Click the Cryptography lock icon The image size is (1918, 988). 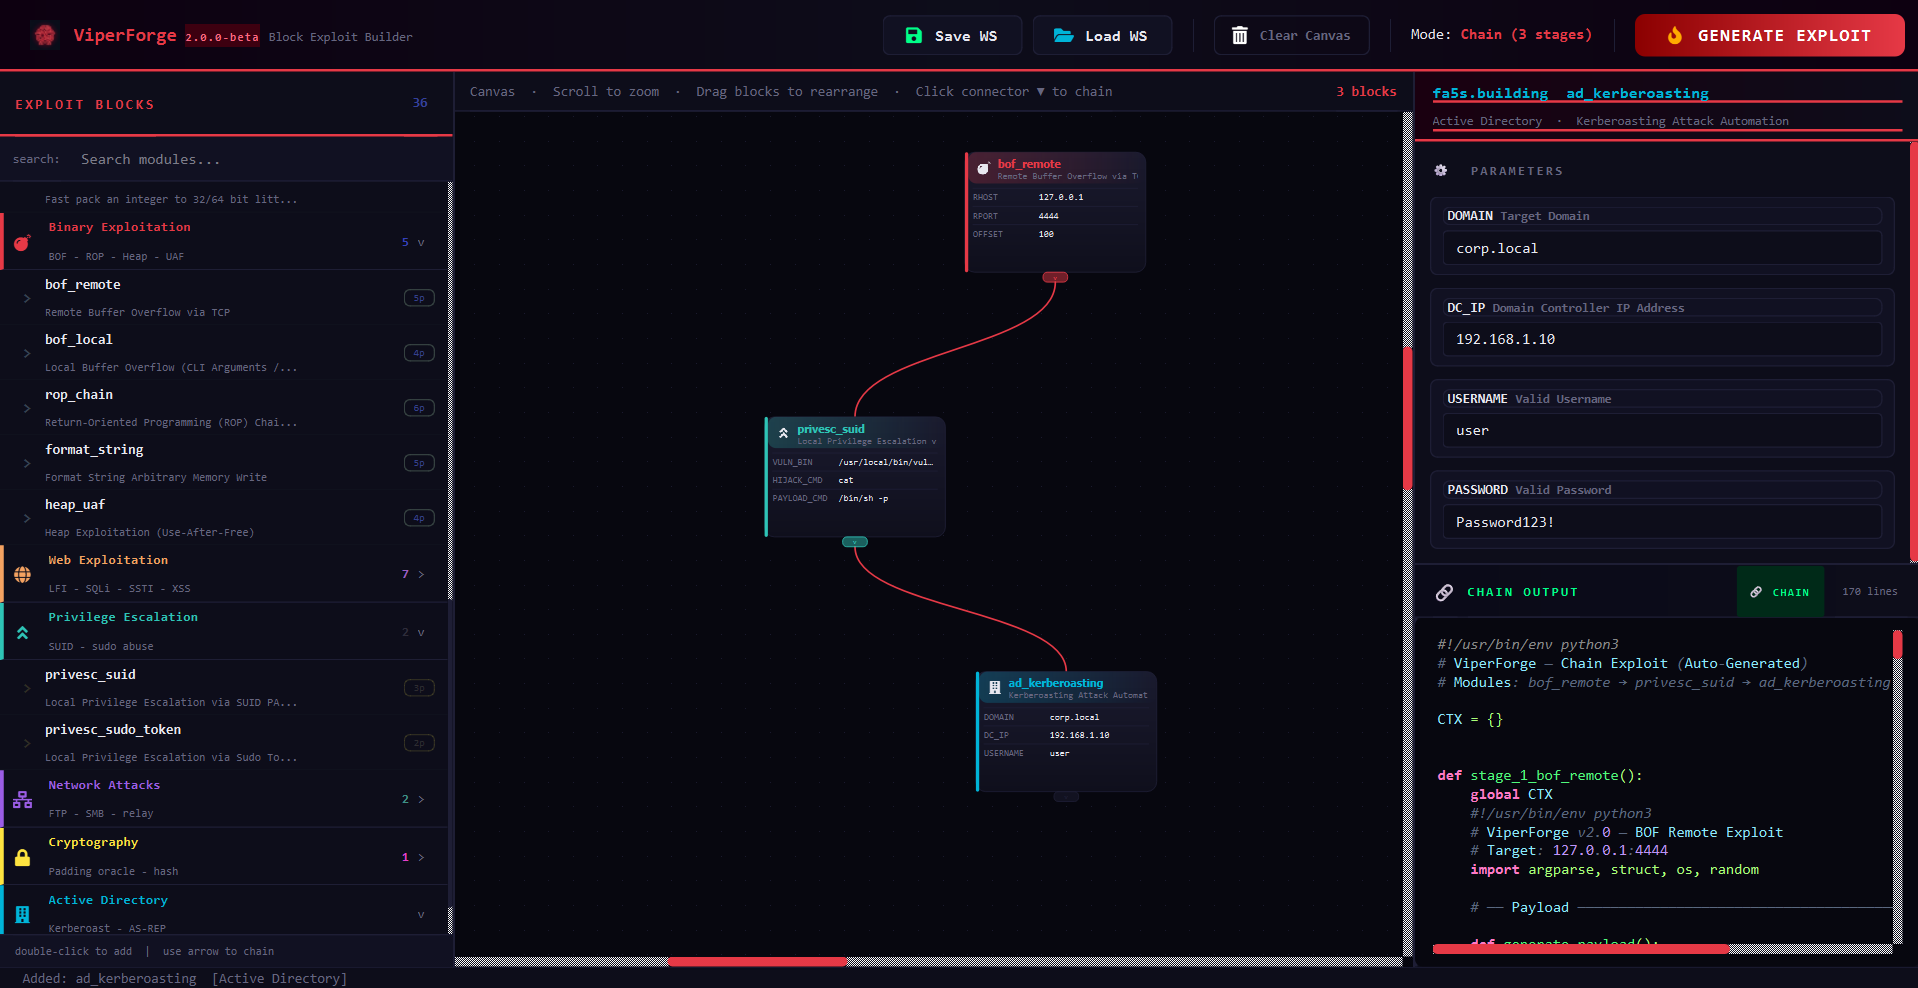[x=22, y=857]
